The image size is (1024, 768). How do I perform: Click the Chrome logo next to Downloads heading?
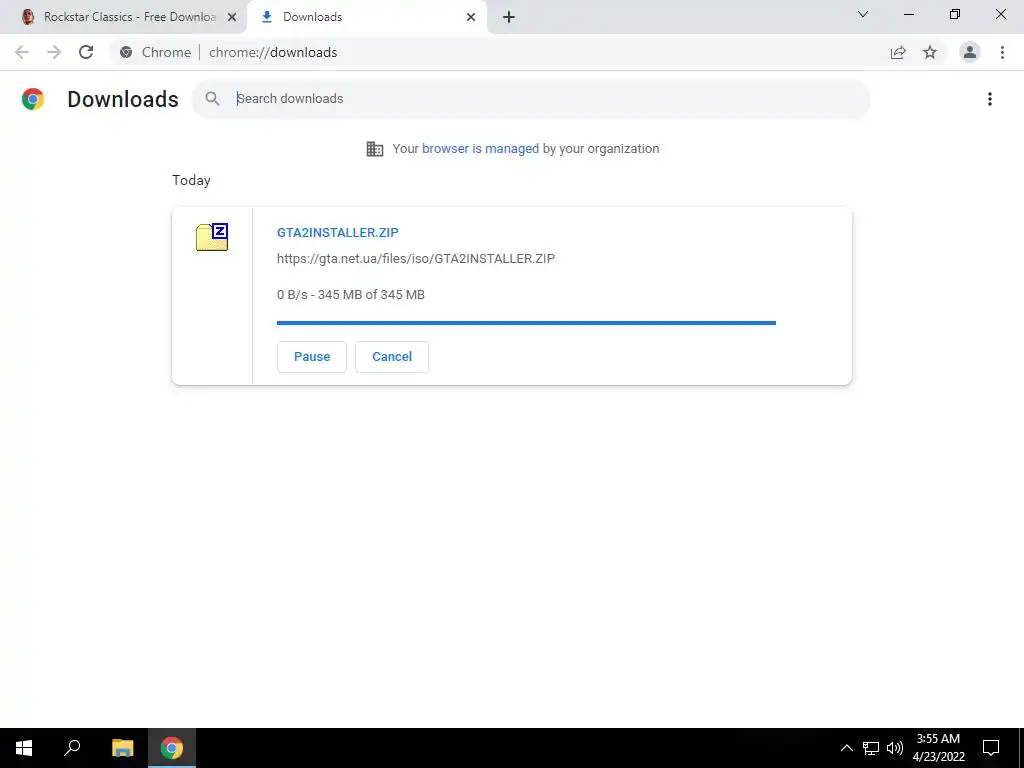click(33, 99)
